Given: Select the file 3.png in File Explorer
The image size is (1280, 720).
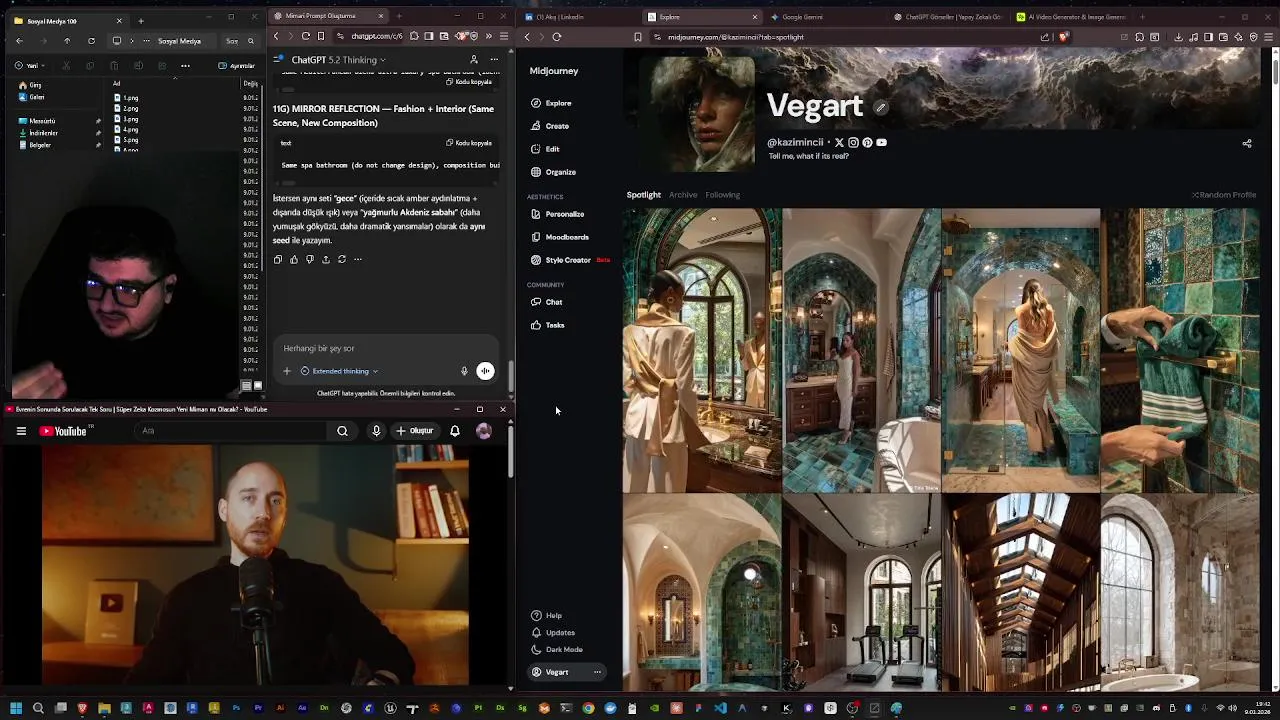Looking at the screenshot, I should (127, 119).
